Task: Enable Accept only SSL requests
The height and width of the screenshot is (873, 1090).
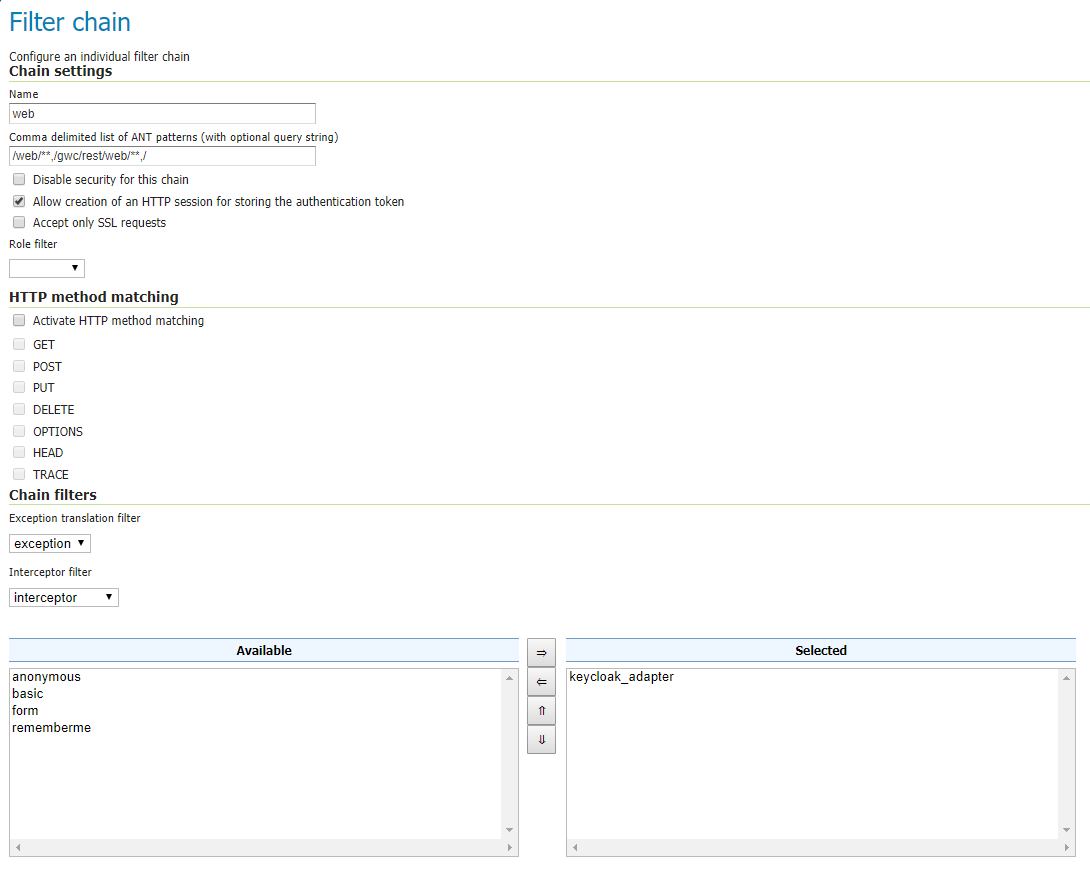Action: (18, 221)
